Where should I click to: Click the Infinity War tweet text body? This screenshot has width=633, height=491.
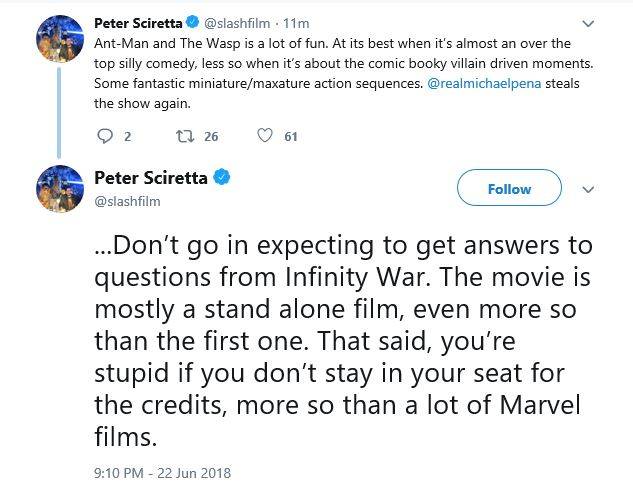coord(340,340)
